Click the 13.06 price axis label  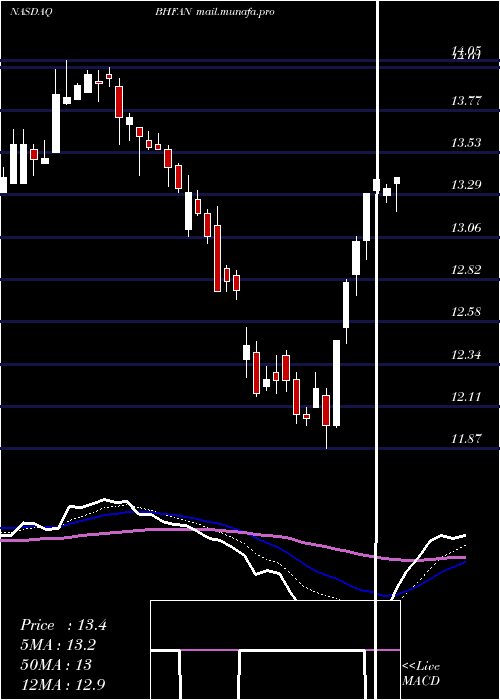pos(466,228)
